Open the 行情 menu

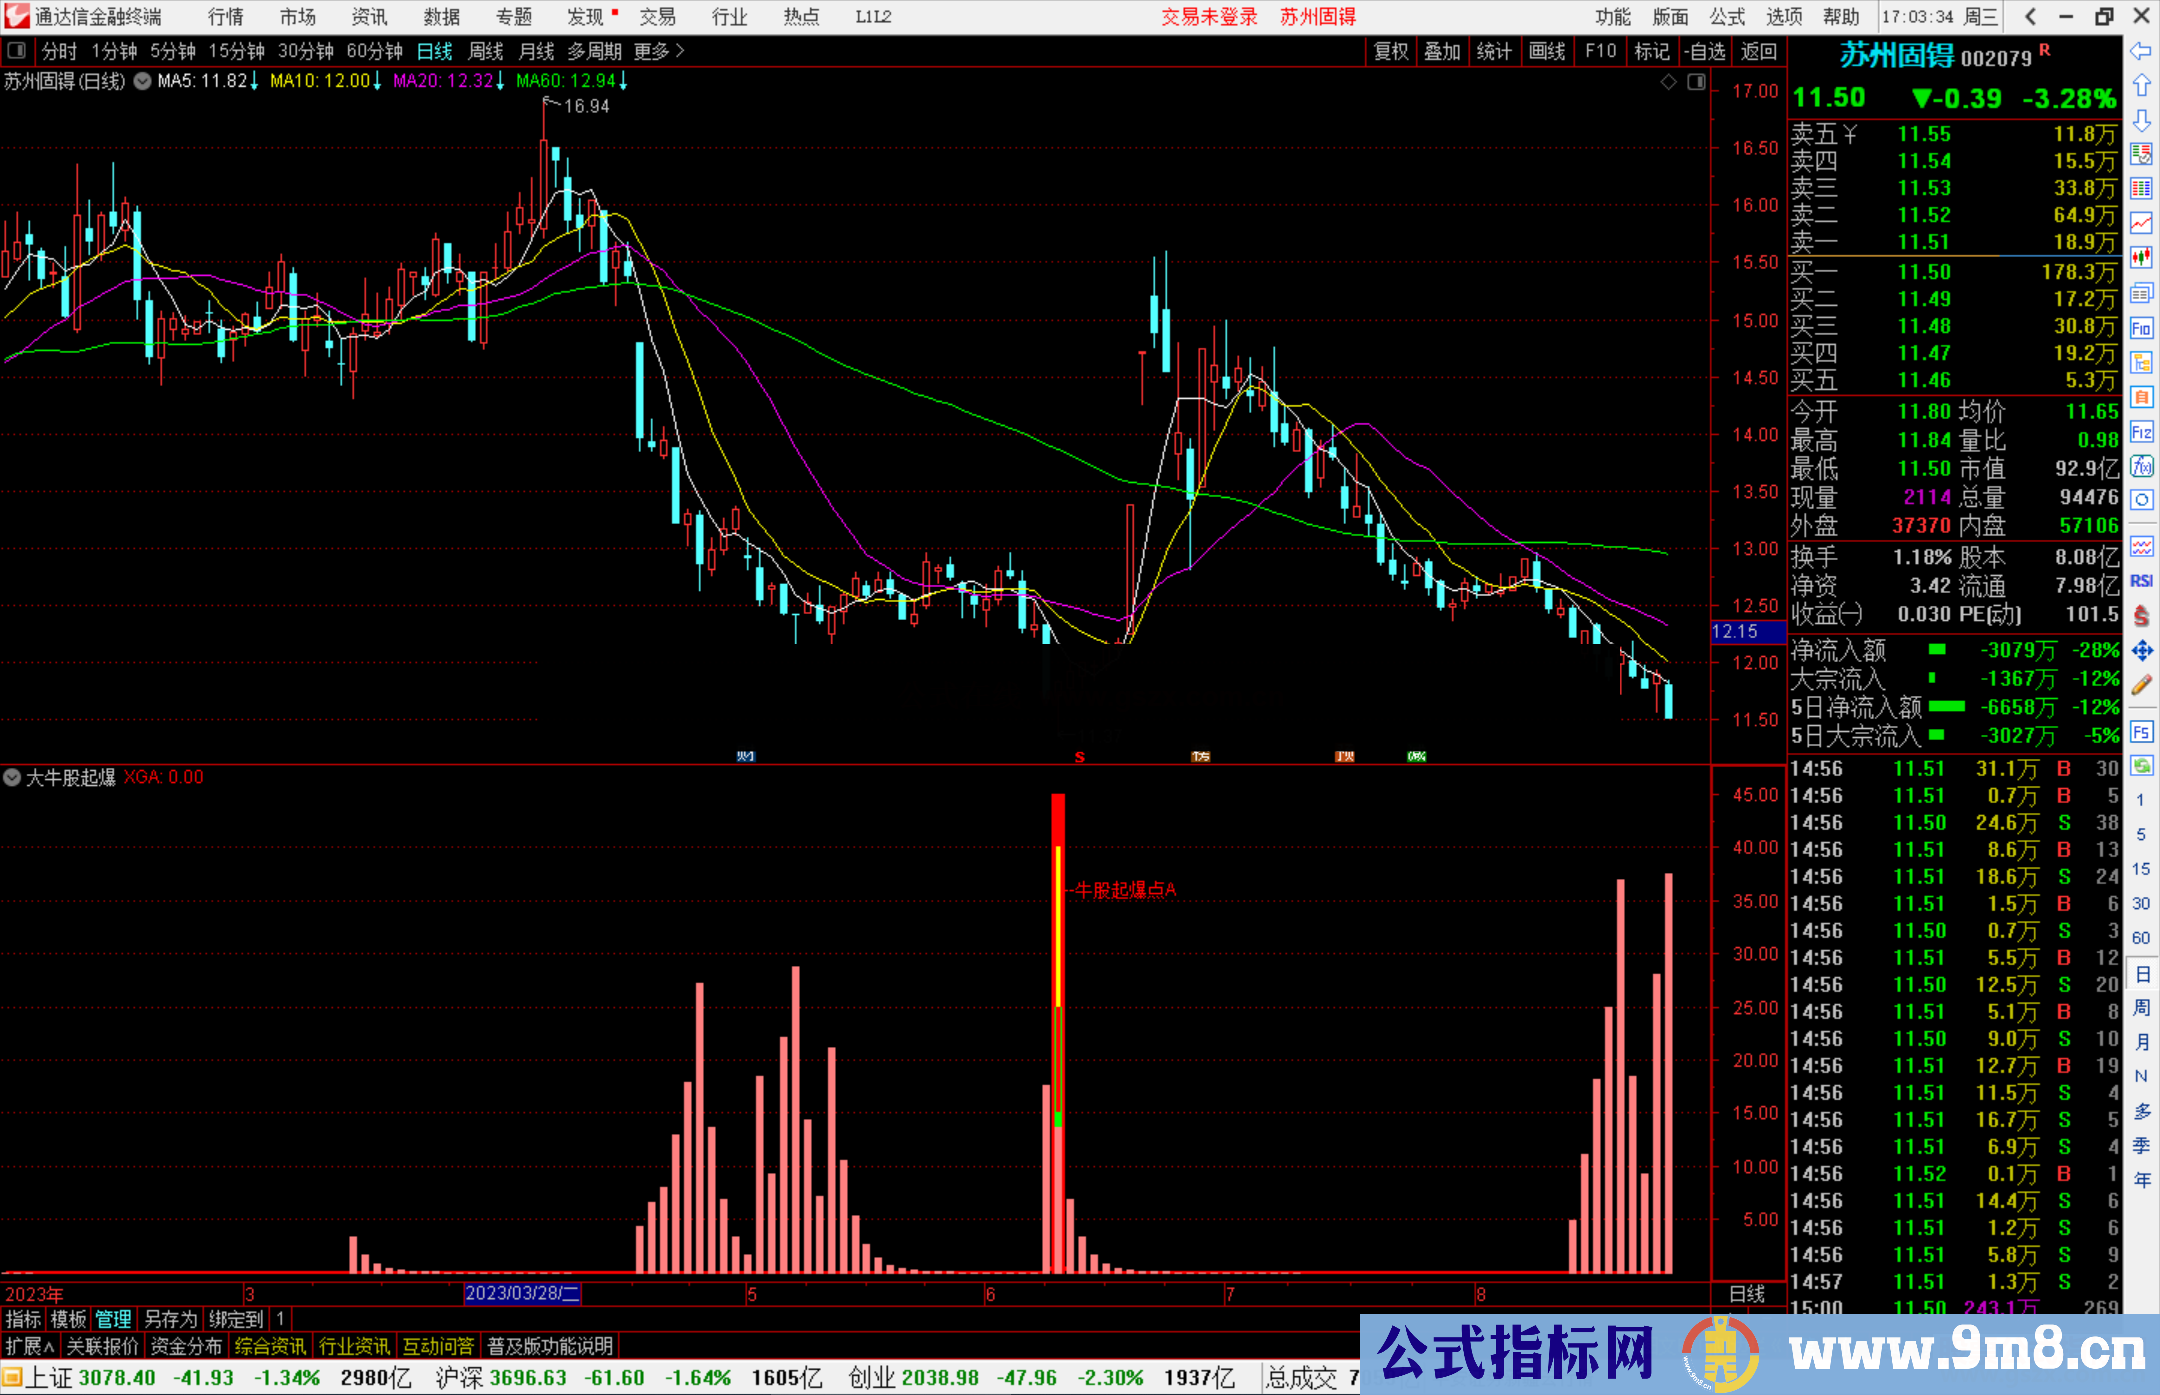pyautogui.click(x=225, y=17)
